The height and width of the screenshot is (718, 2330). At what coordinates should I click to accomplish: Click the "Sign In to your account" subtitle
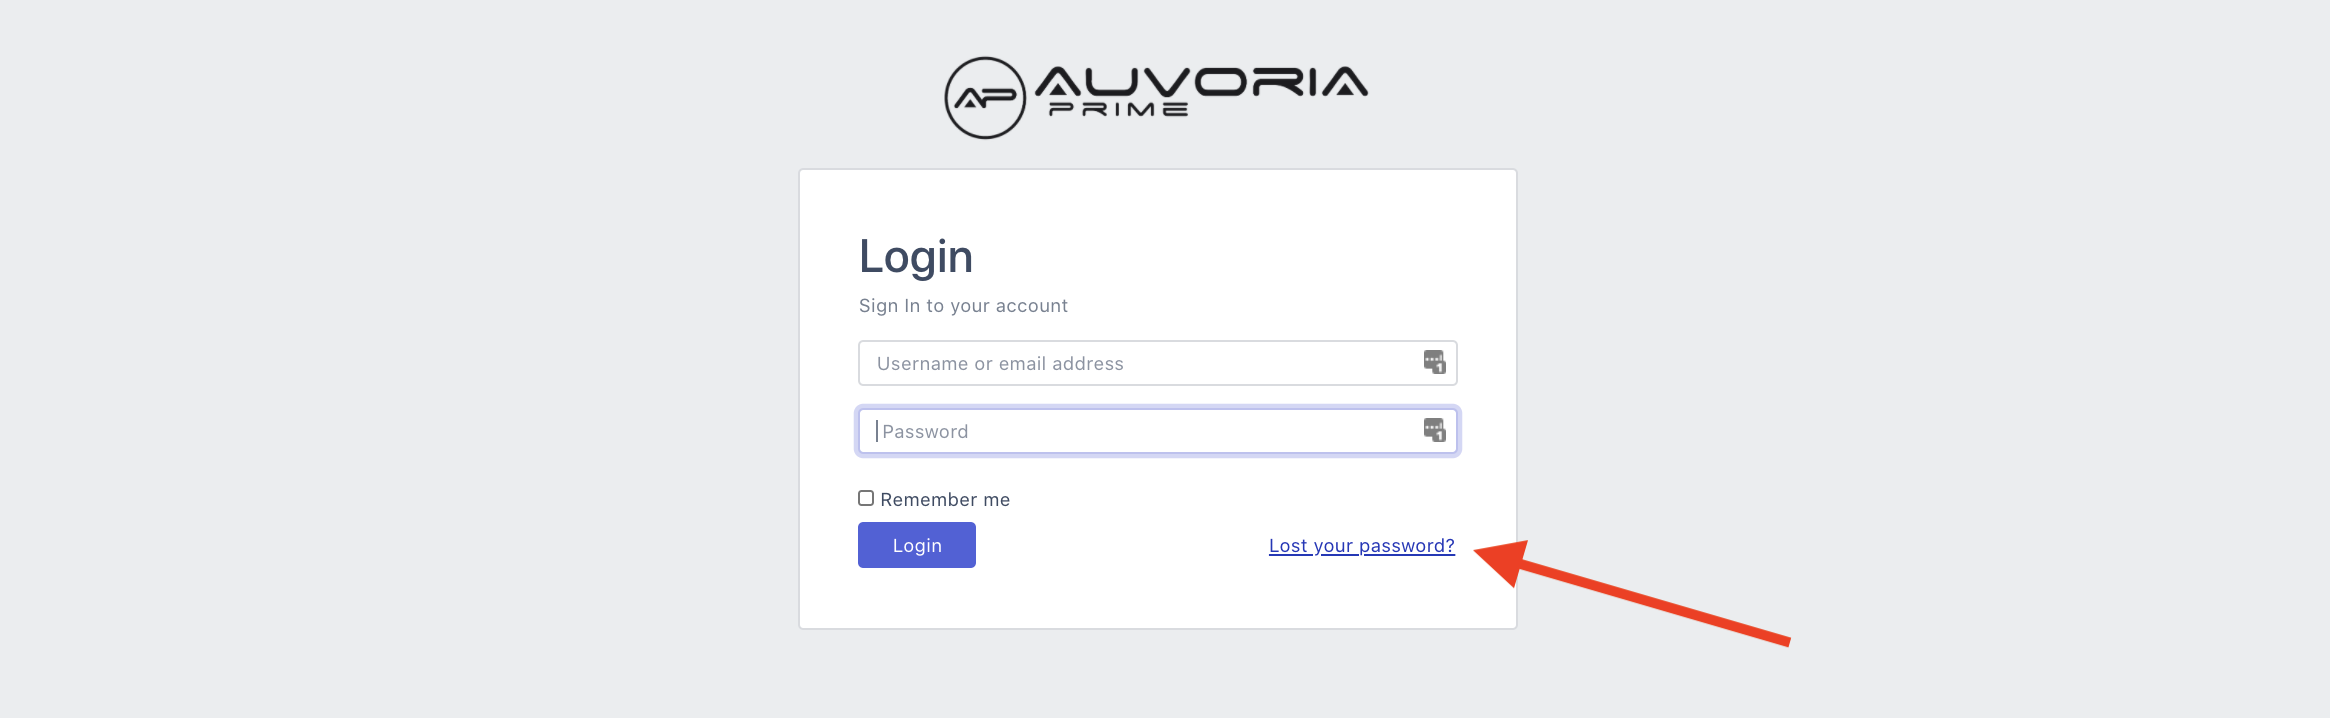pos(963,306)
